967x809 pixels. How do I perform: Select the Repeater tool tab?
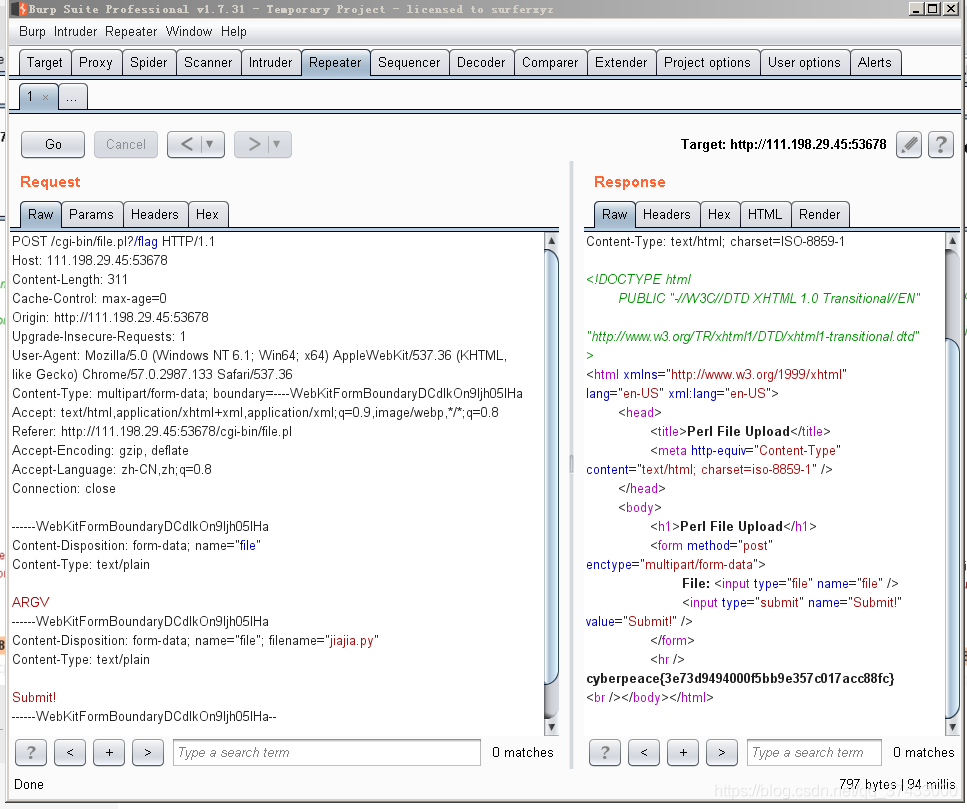pyautogui.click(x=335, y=62)
